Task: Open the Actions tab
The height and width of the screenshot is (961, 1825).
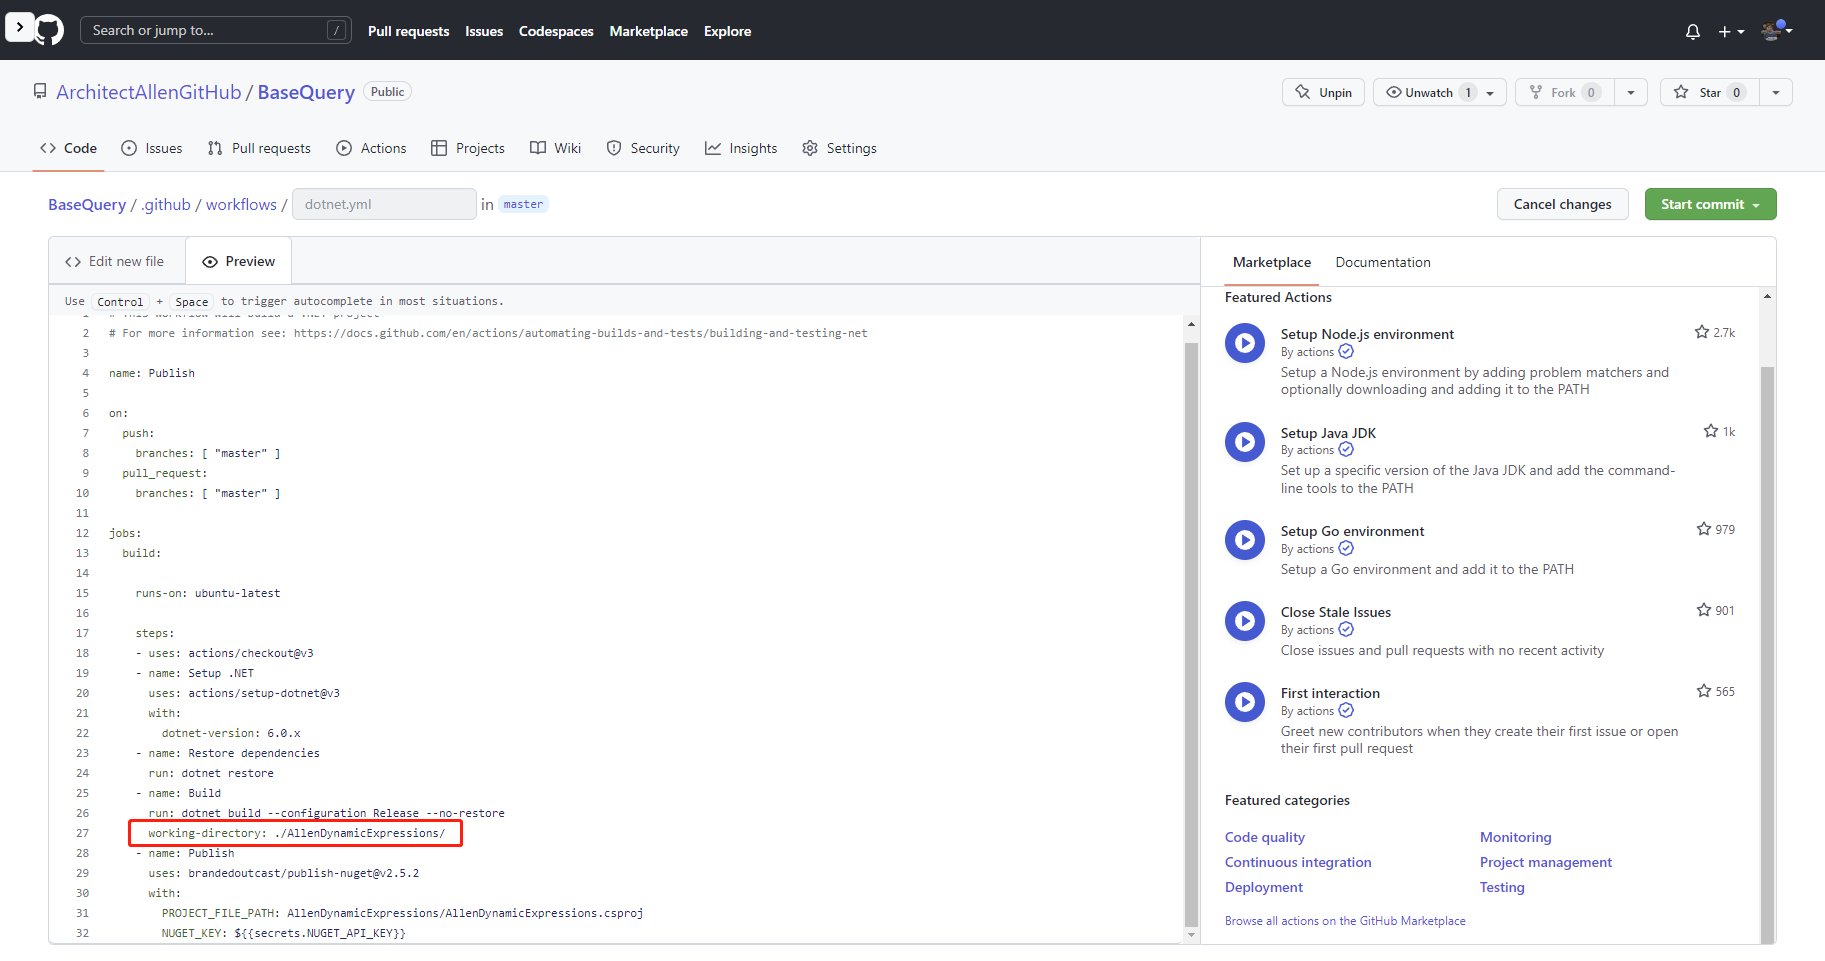Action: coord(371,148)
